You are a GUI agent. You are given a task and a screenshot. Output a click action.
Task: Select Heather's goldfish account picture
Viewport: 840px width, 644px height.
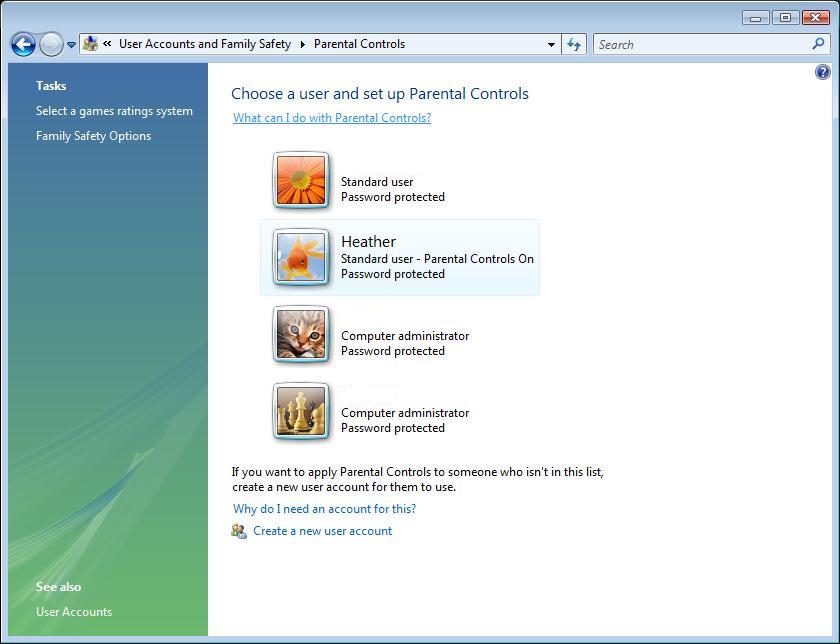(x=301, y=257)
